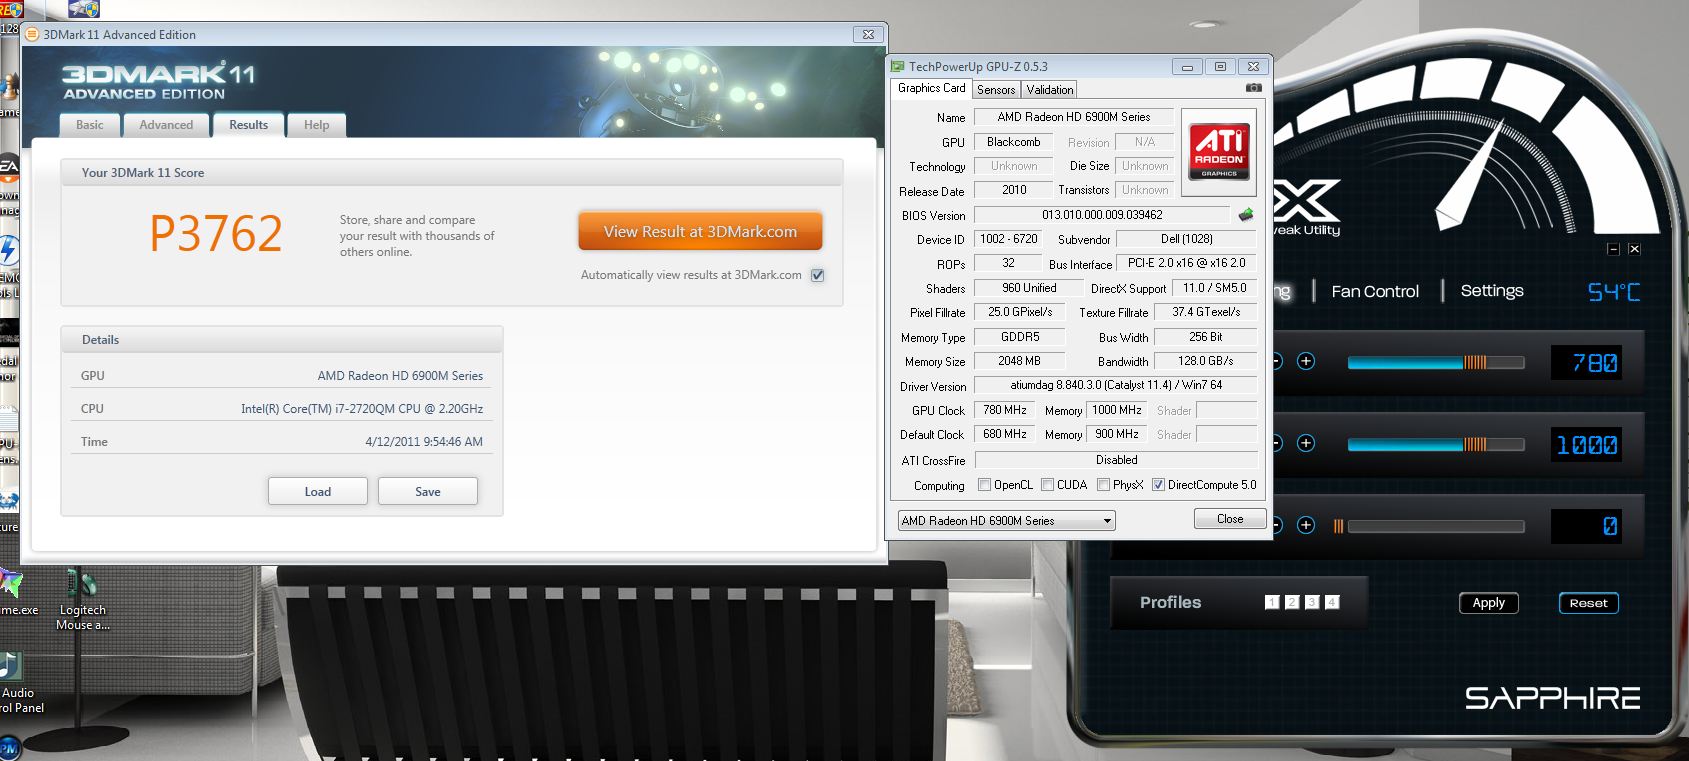Switch to the Basic tab in 3DMark

click(x=90, y=125)
